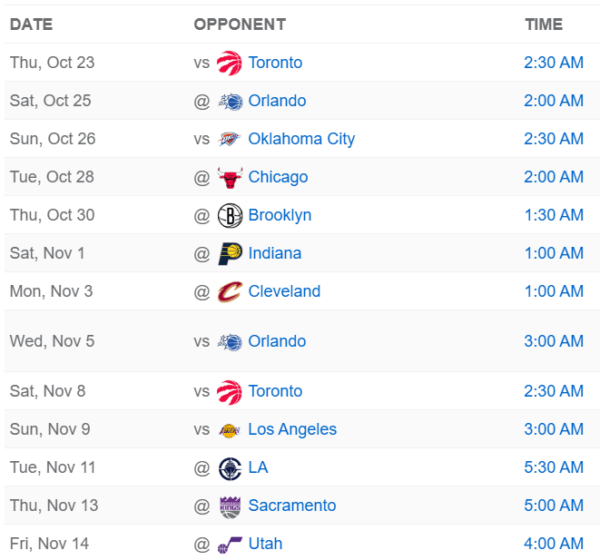Open the Toronto team link on Nov 8
The image size is (600, 560).
tap(275, 391)
